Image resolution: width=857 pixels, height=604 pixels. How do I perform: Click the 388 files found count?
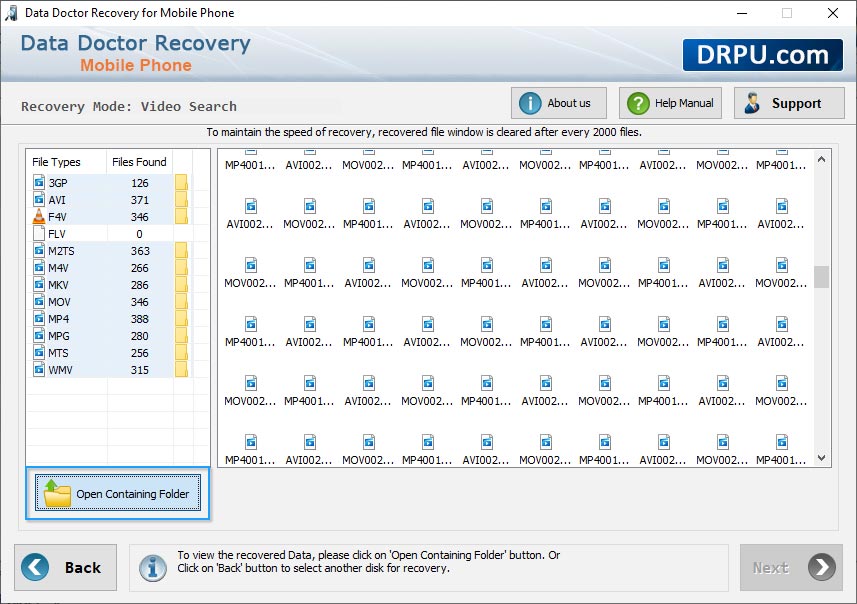(x=139, y=319)
